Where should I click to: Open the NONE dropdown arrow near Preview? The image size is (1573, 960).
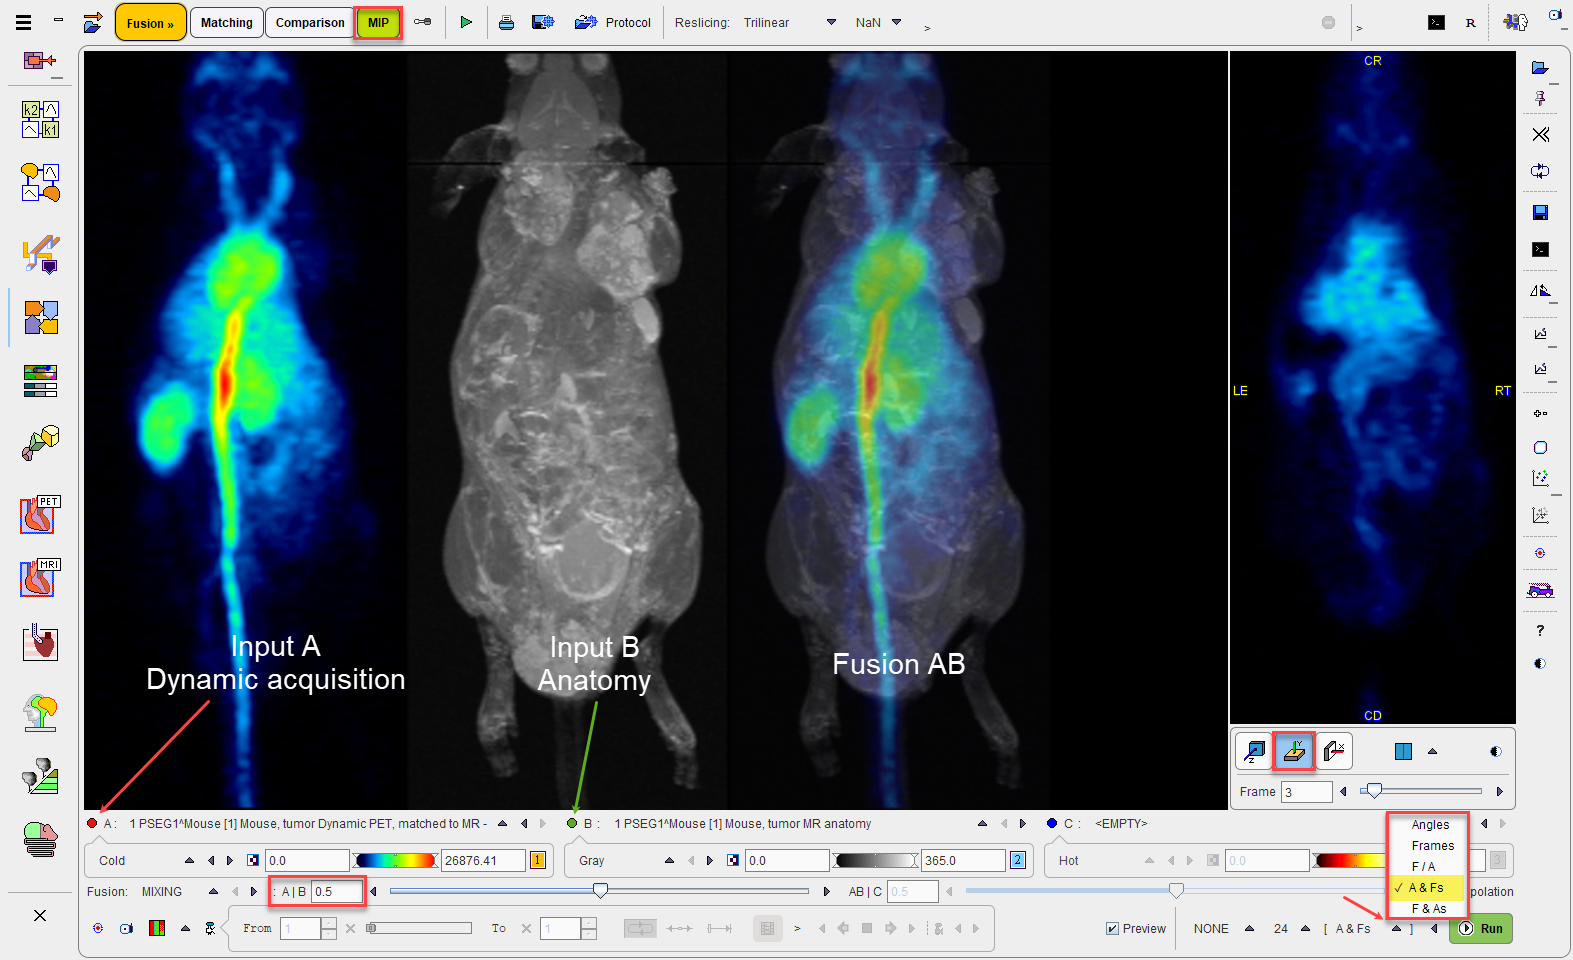tap(1250, 928)
